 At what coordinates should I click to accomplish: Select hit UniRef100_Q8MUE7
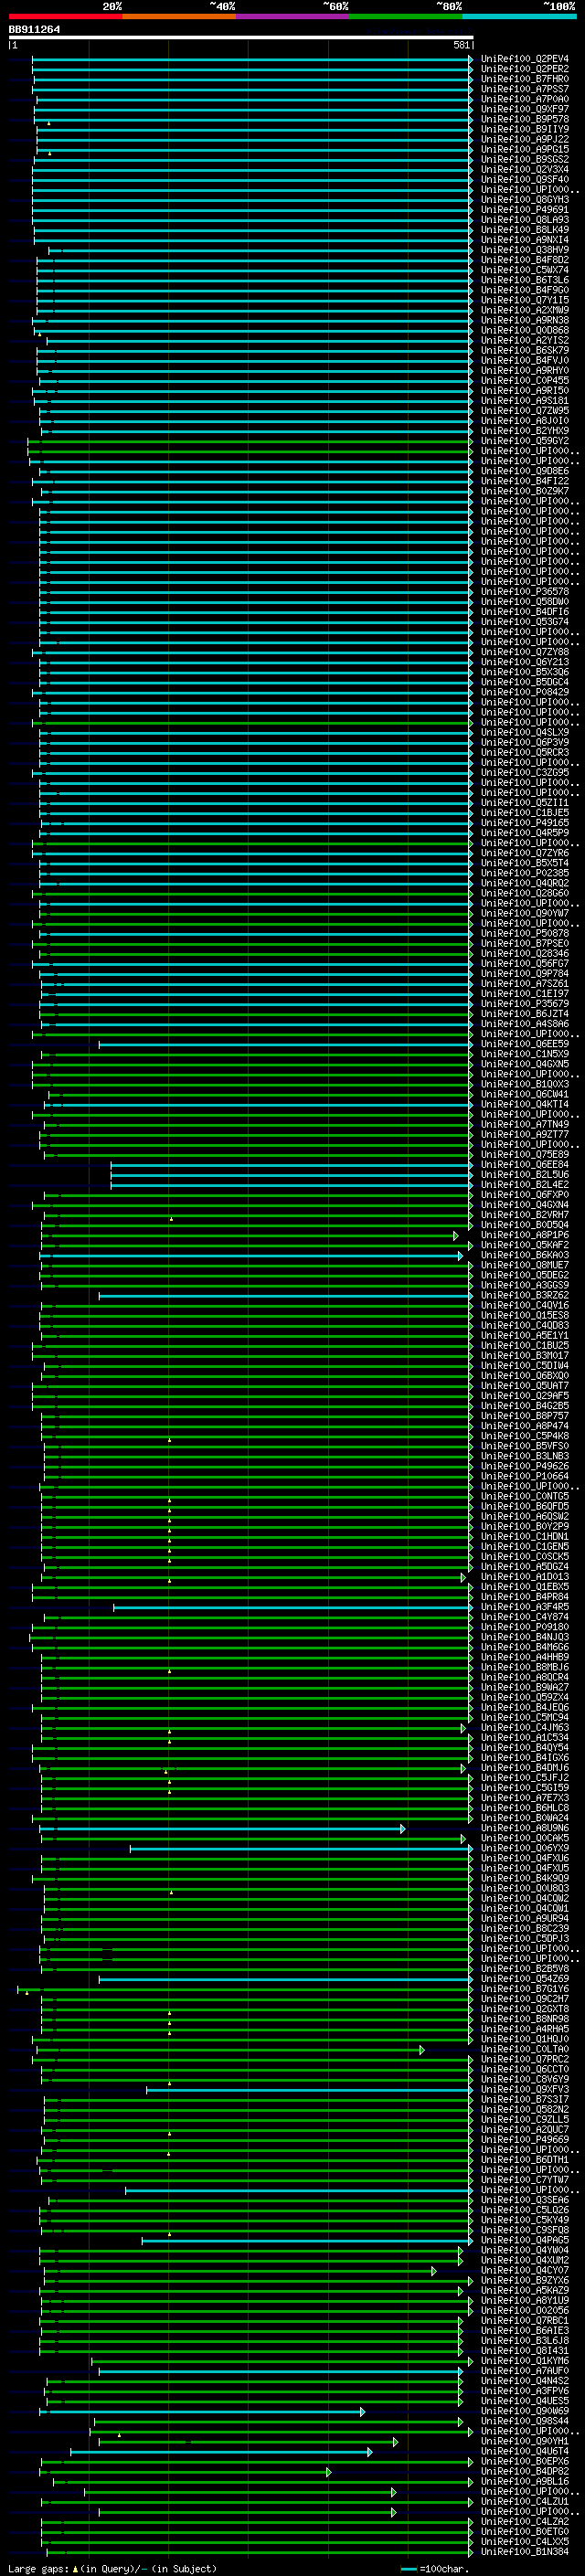tap(525, 1265)
